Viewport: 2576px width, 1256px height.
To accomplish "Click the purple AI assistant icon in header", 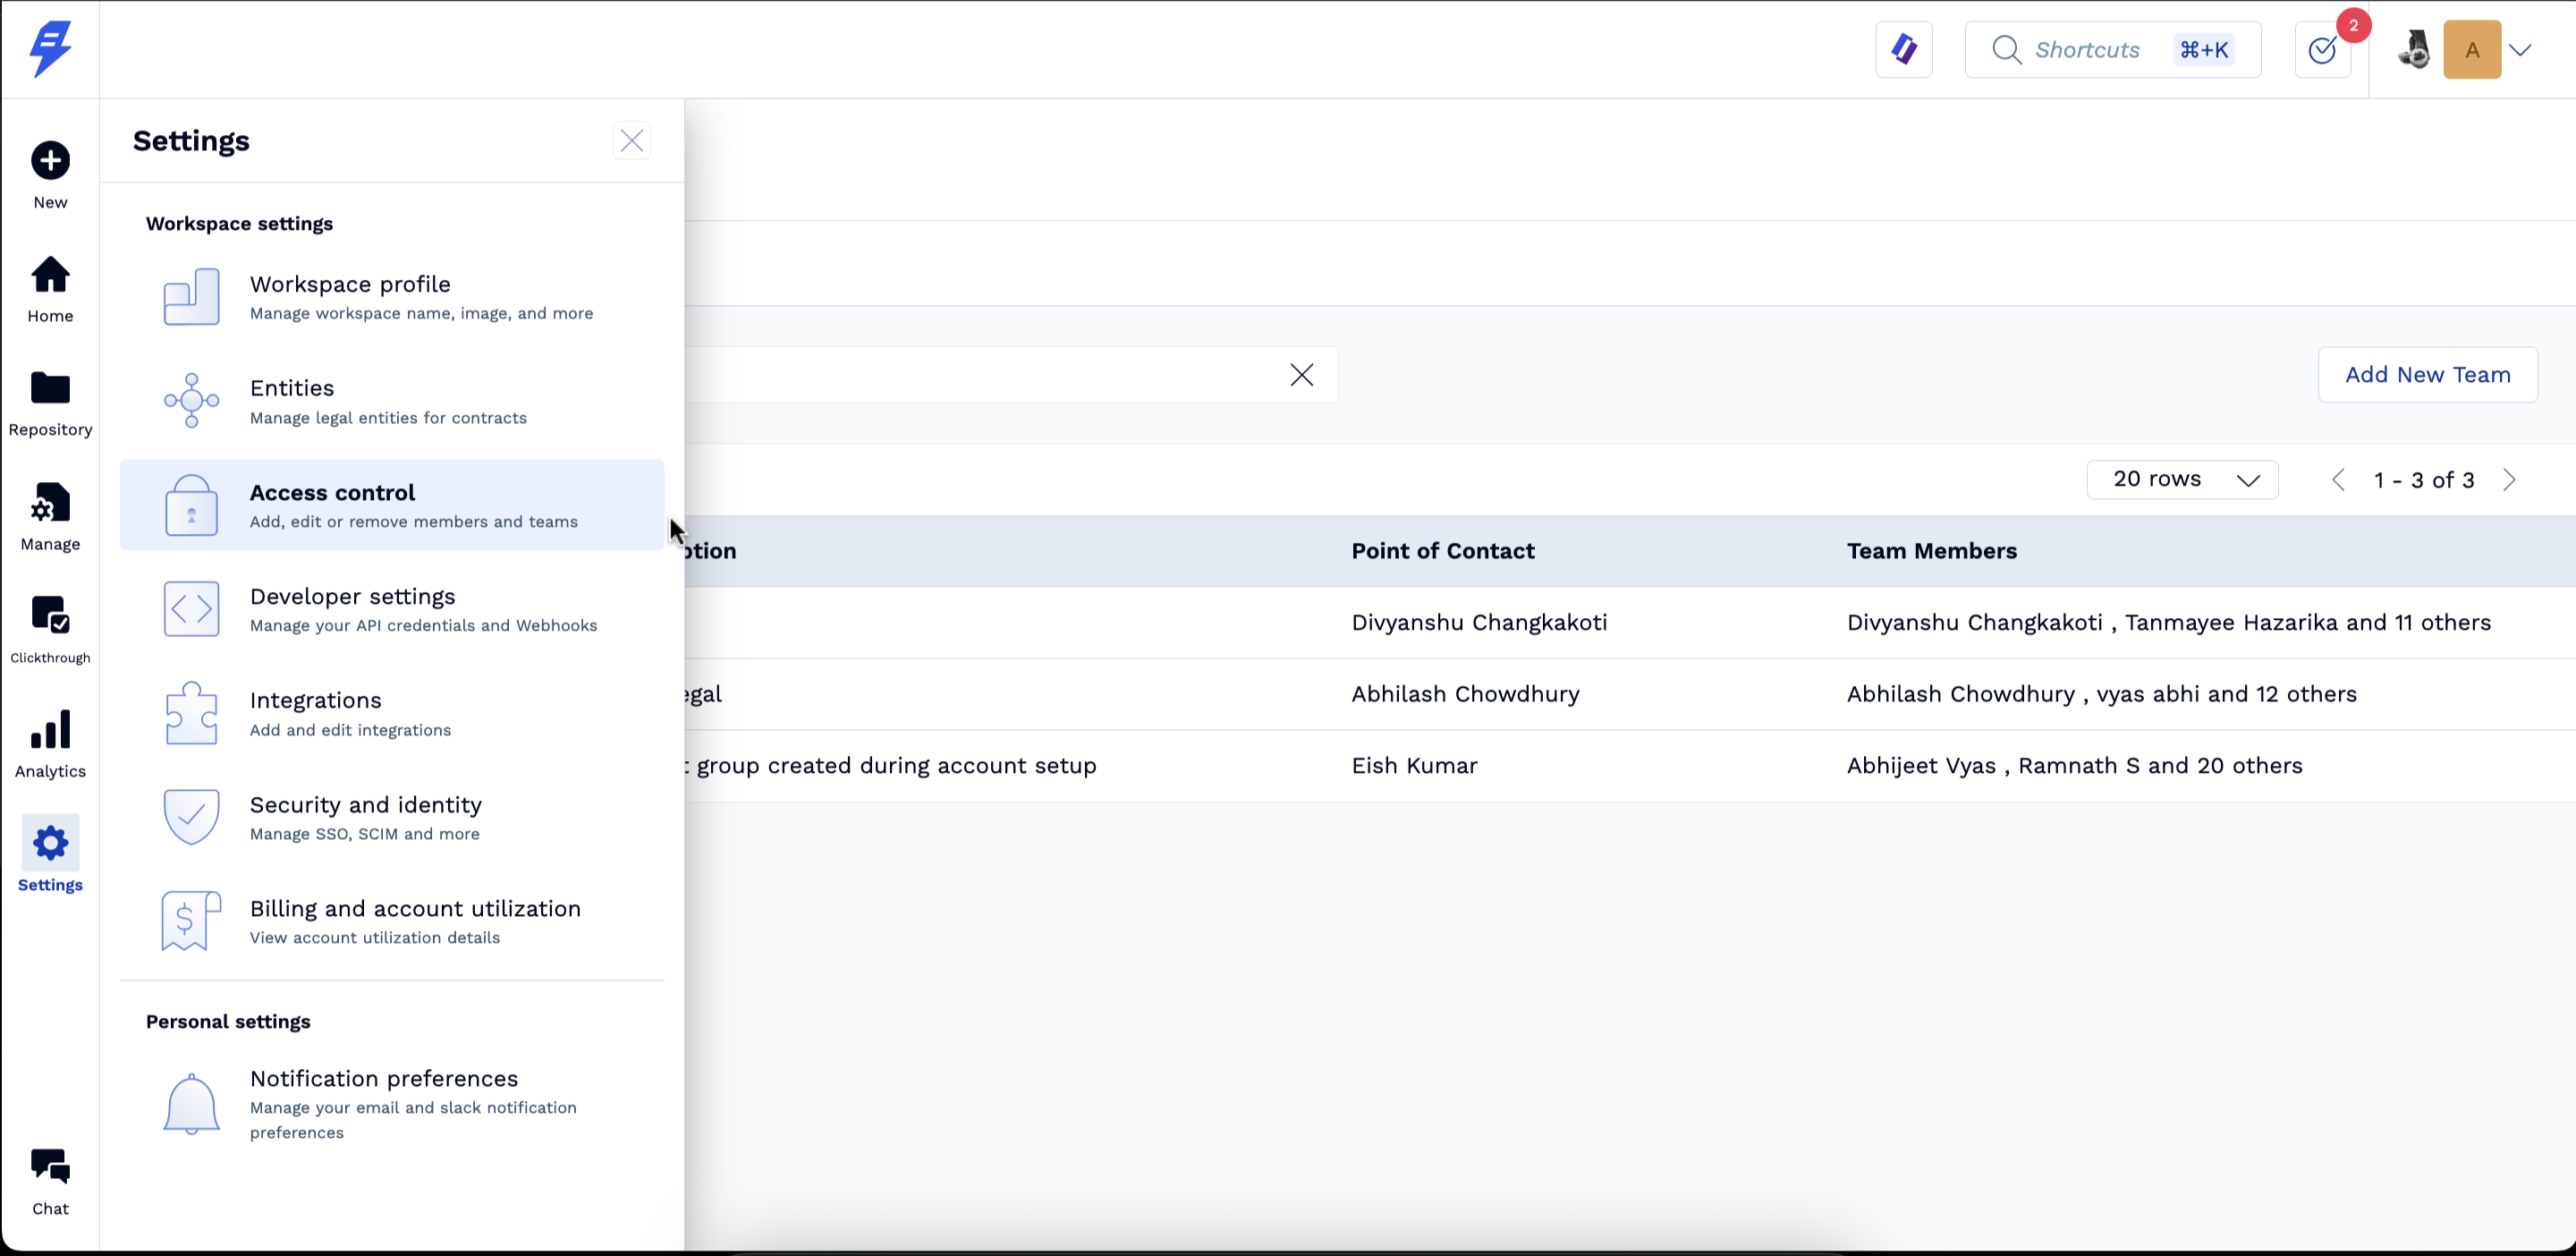I will pos(1904,50).
